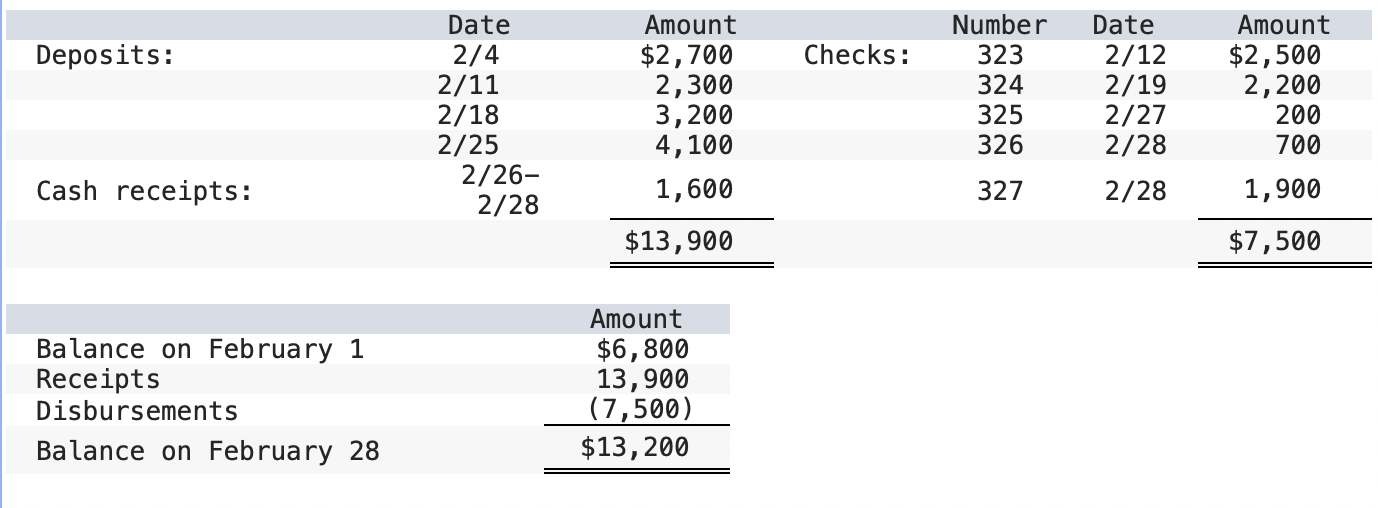The width and height of the screenshot is (1378, 508).
Task: Select the $2,700 deposit amount
Action: tap(686, 55)
